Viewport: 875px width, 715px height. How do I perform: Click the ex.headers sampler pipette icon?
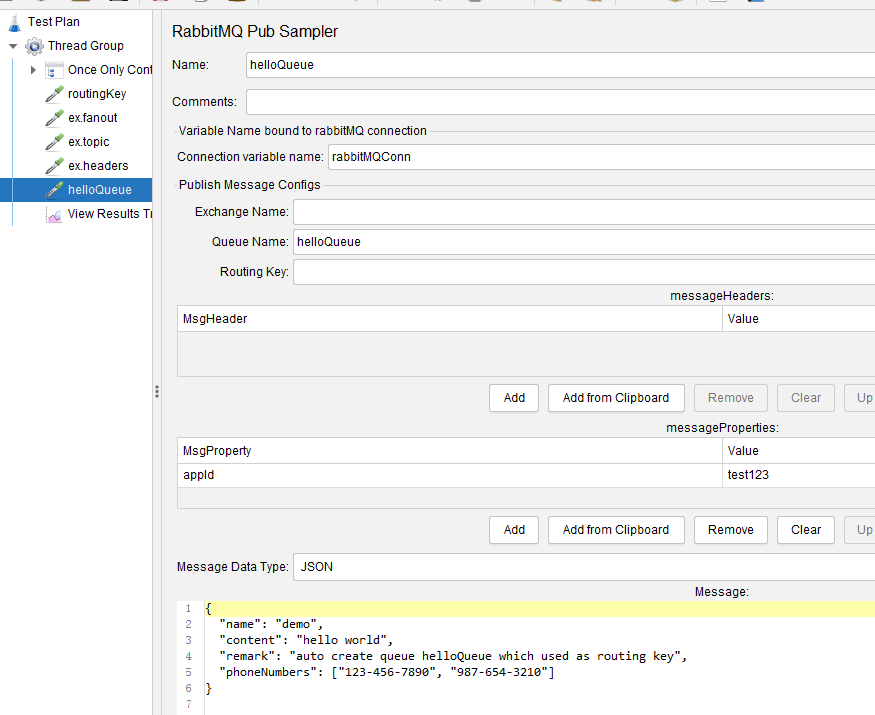point(54,166)
